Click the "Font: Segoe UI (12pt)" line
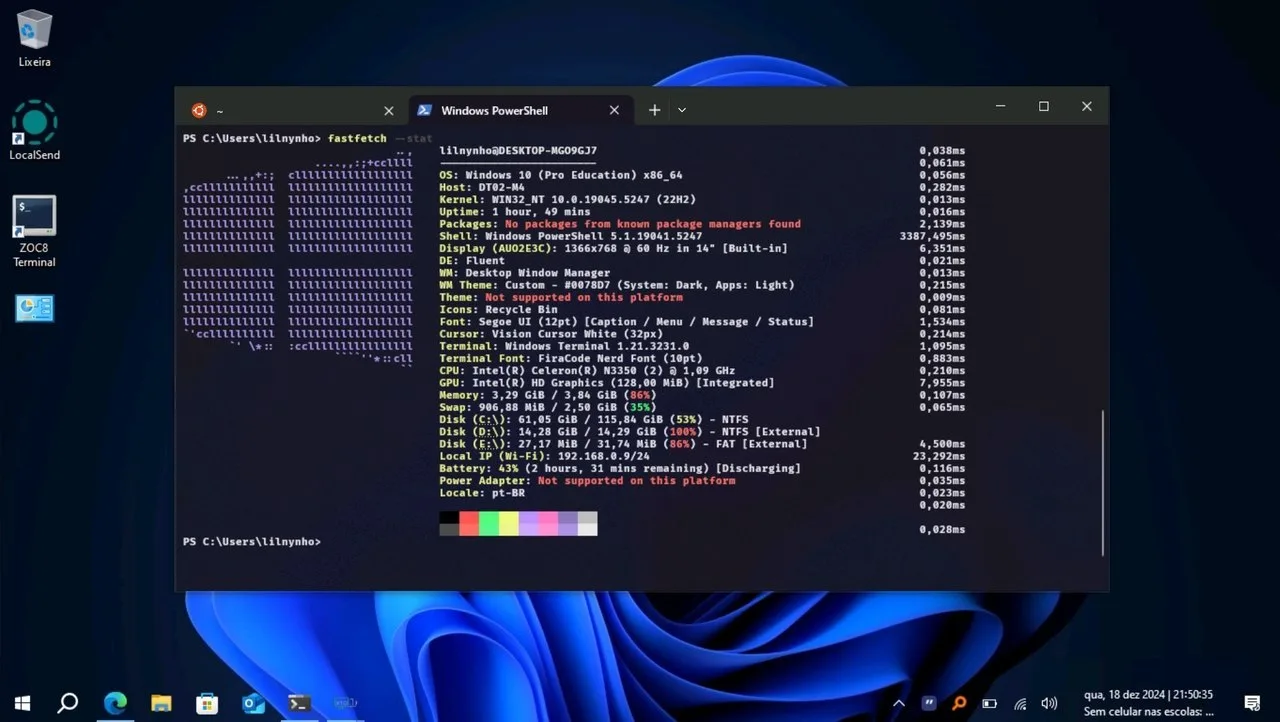 point(627,321)
